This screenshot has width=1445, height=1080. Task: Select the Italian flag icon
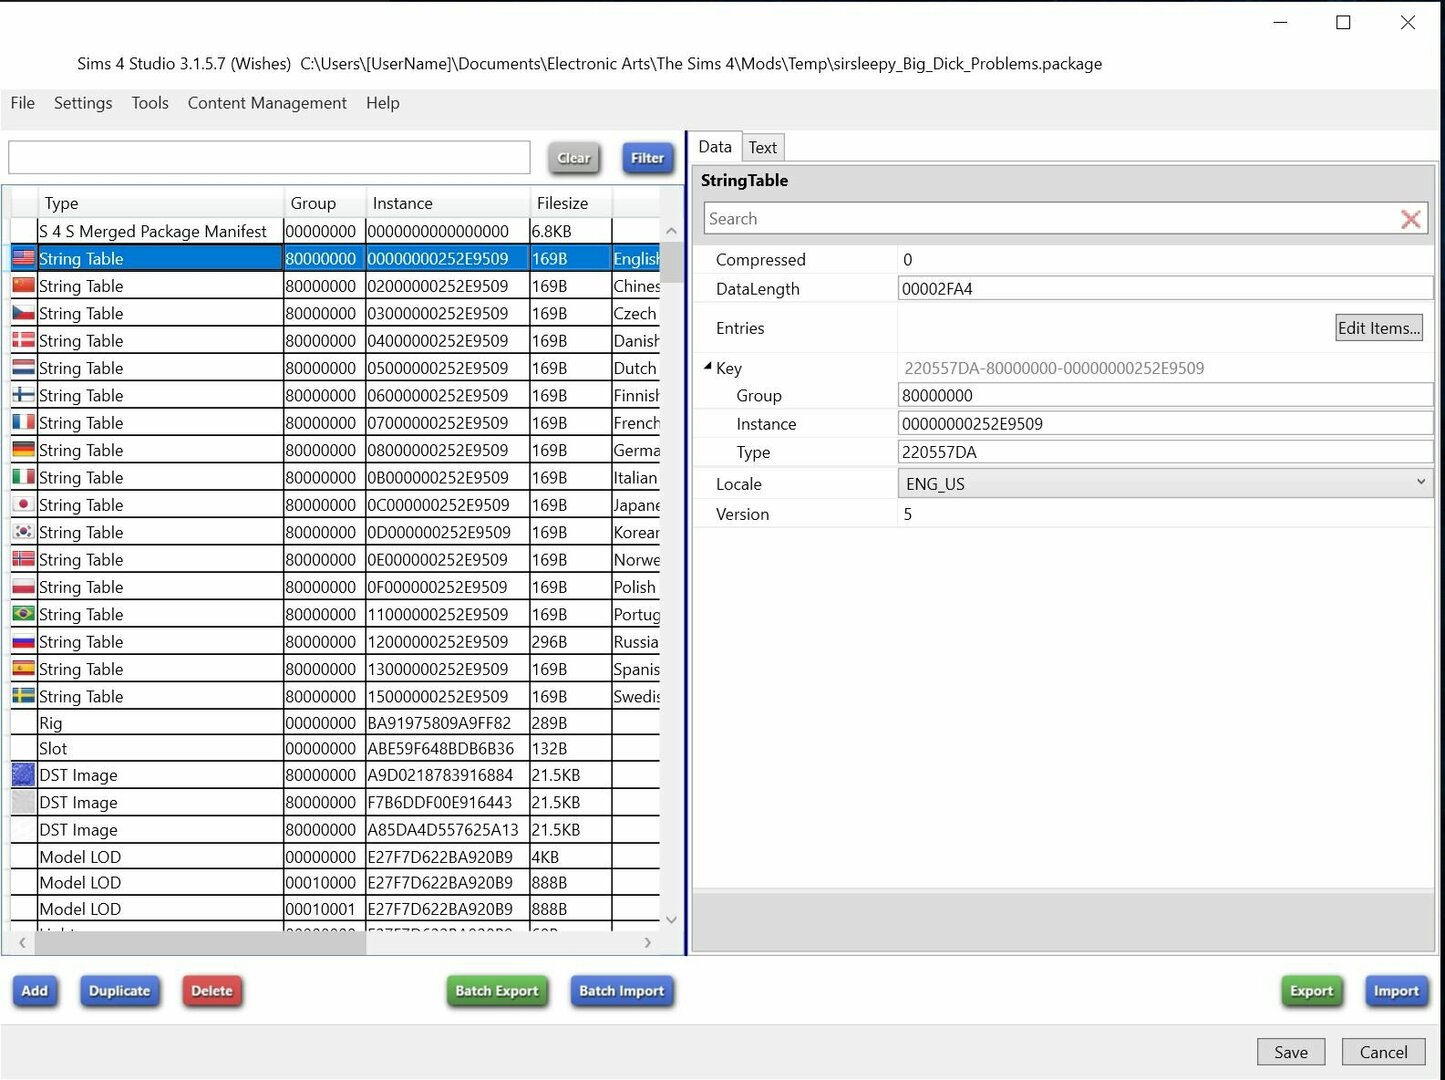tap(24, 477)
